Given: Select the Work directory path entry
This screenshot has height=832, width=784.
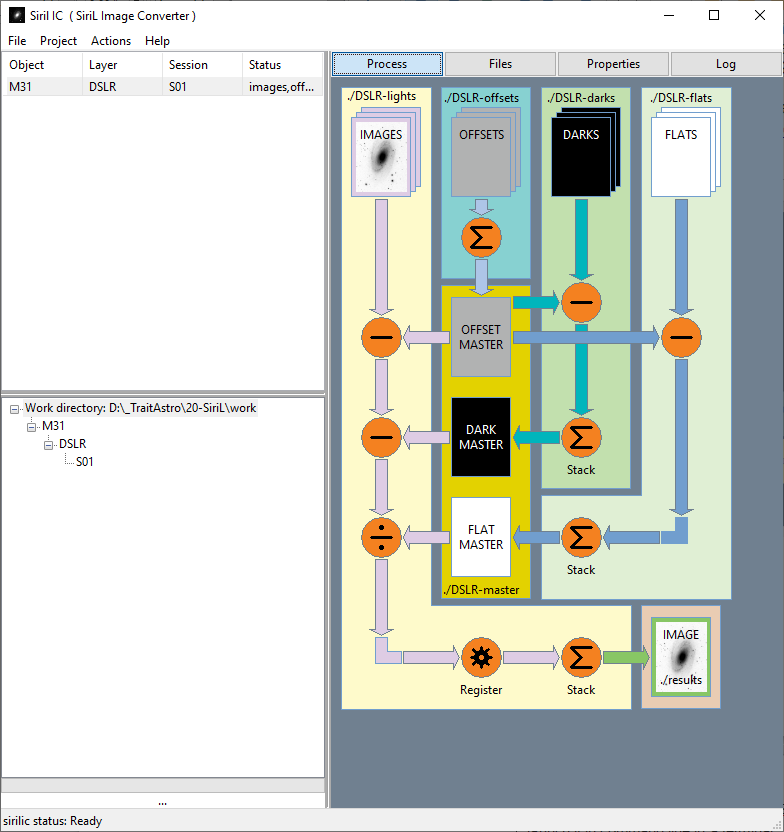Looking at the screenshot, I should (141, 408).
